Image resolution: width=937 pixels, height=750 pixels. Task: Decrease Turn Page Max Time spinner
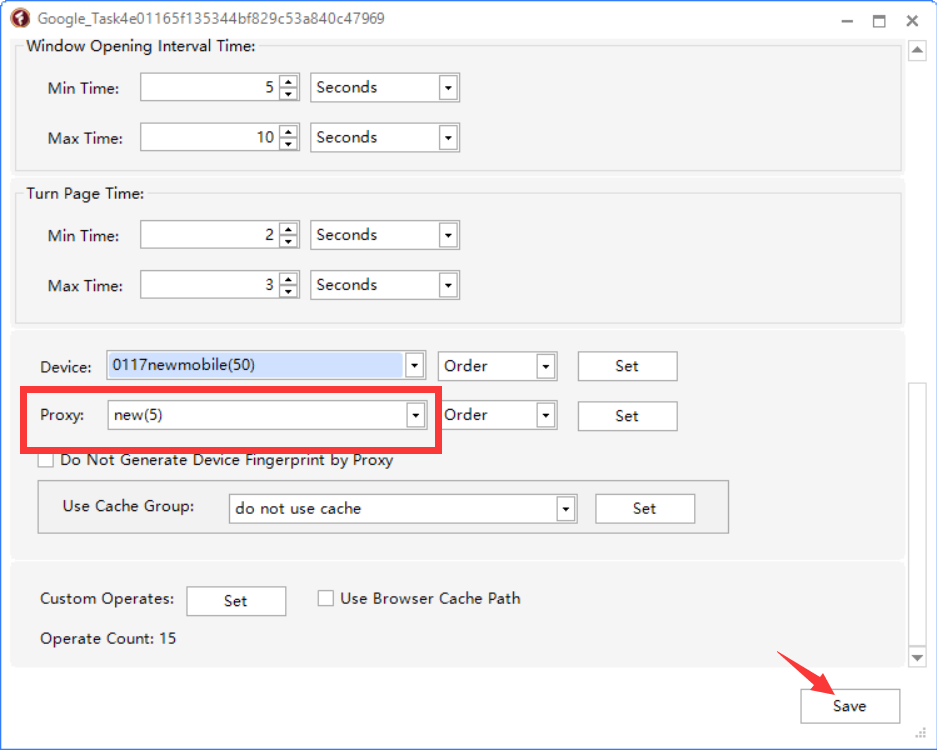click(289, 292)
